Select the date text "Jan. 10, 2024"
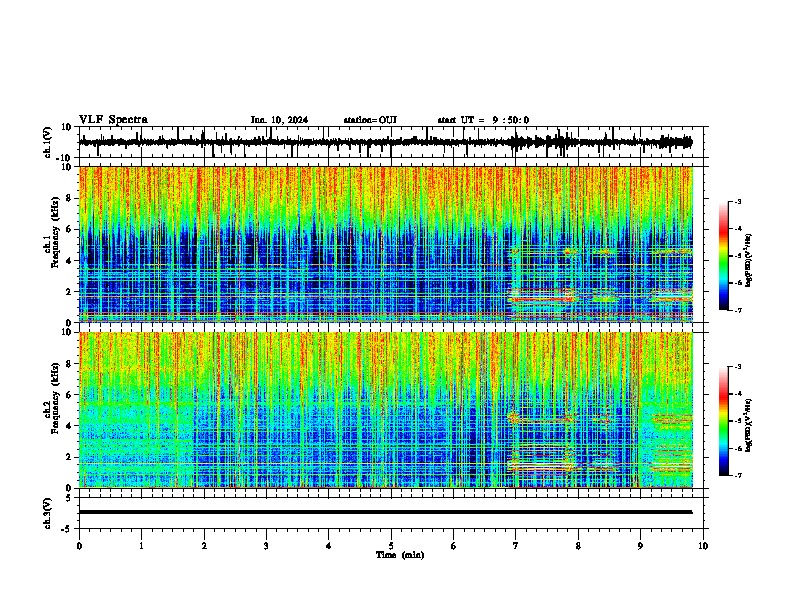This screenshot has width=792, height=612. tap(279, 120)
